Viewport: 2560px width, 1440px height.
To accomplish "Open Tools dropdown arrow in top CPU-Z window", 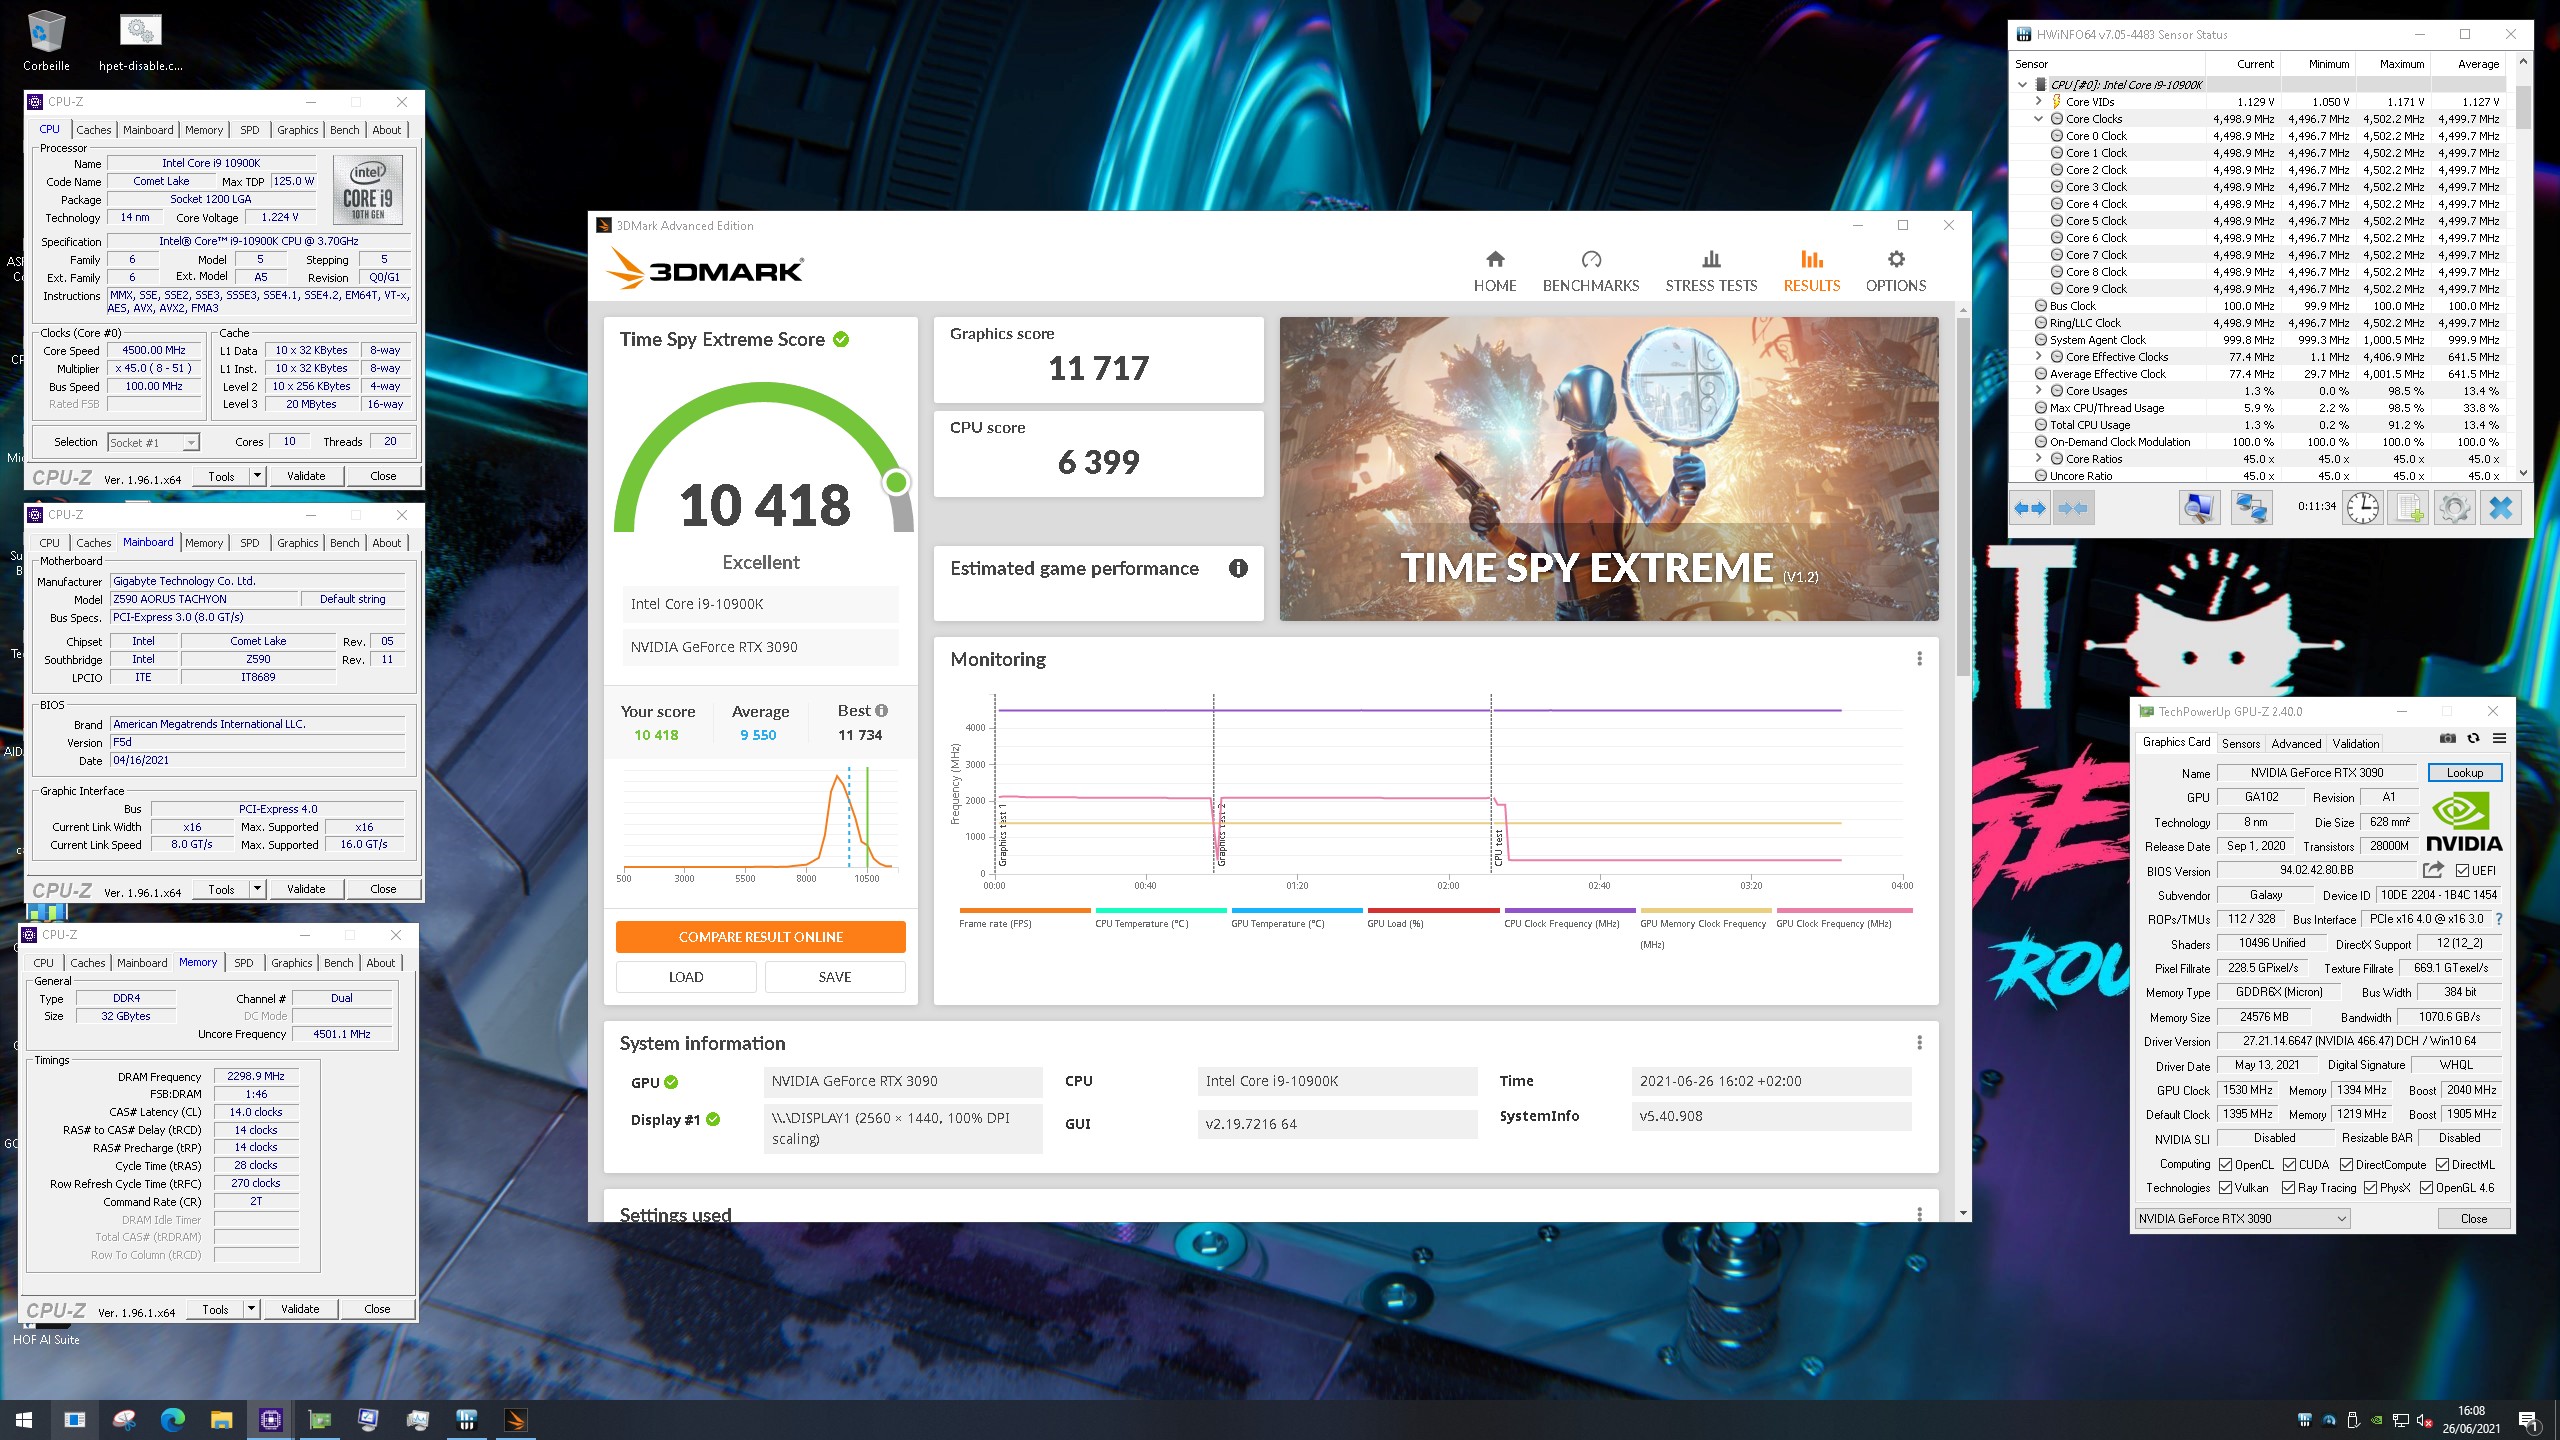I will pyautogui.click(x=257, y=476).
